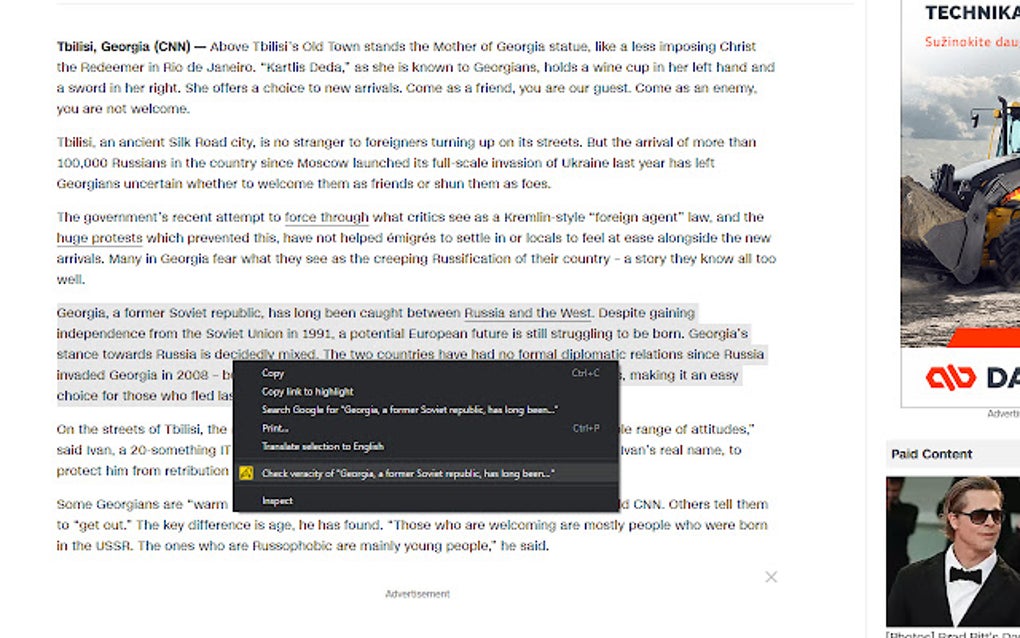This screenshot has width=1020, height=638.
Task: Open the Brad Pitt paid content thumbnail
Action: (951, 549)
